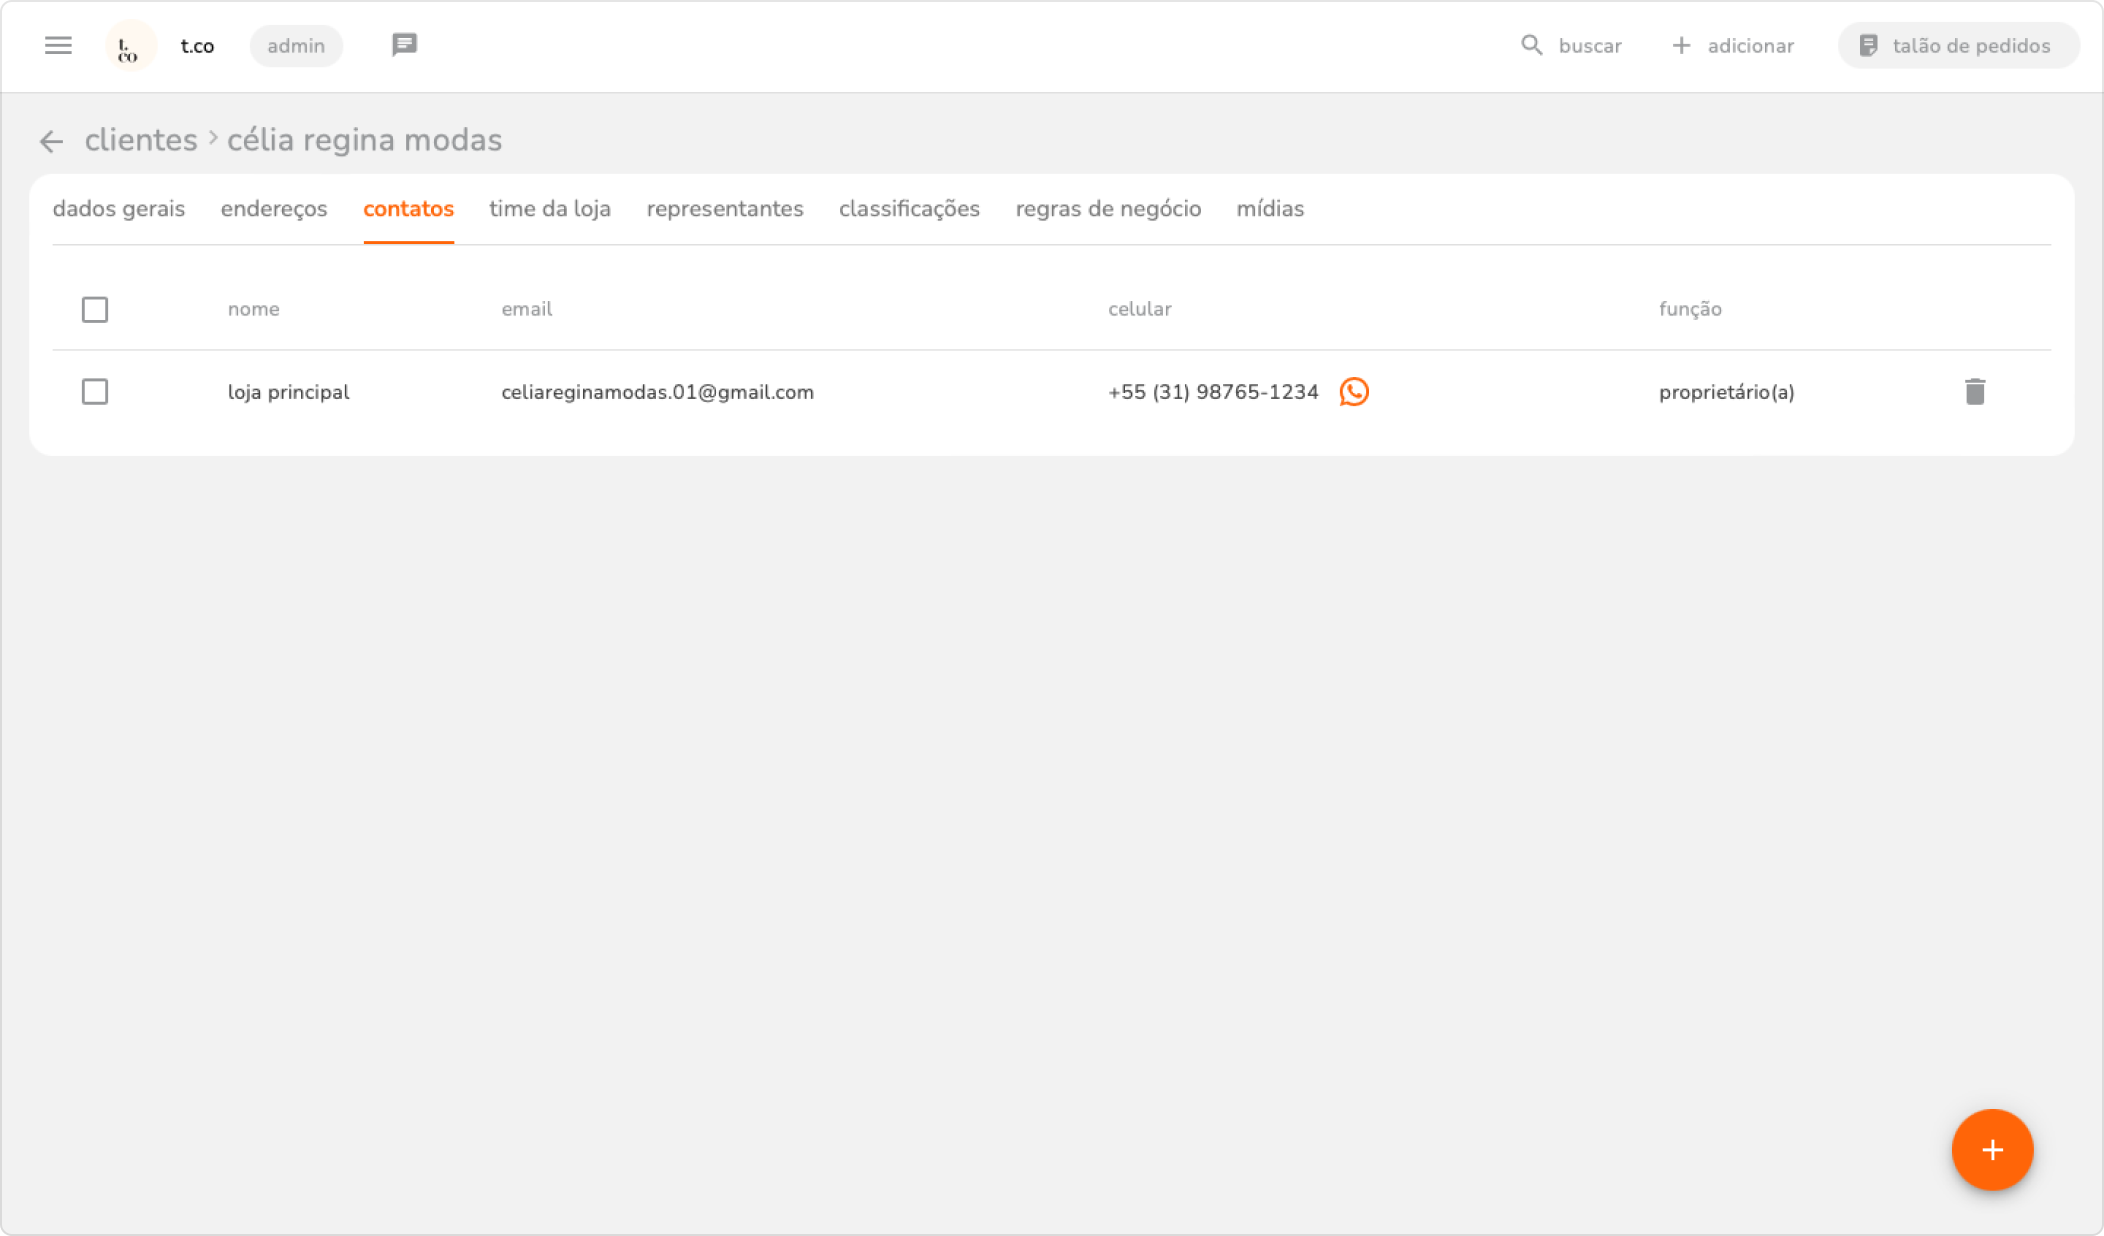
Task: Click the contact email celiareginamodas.01@gmail.com
Action: click(x=657, y=392)
